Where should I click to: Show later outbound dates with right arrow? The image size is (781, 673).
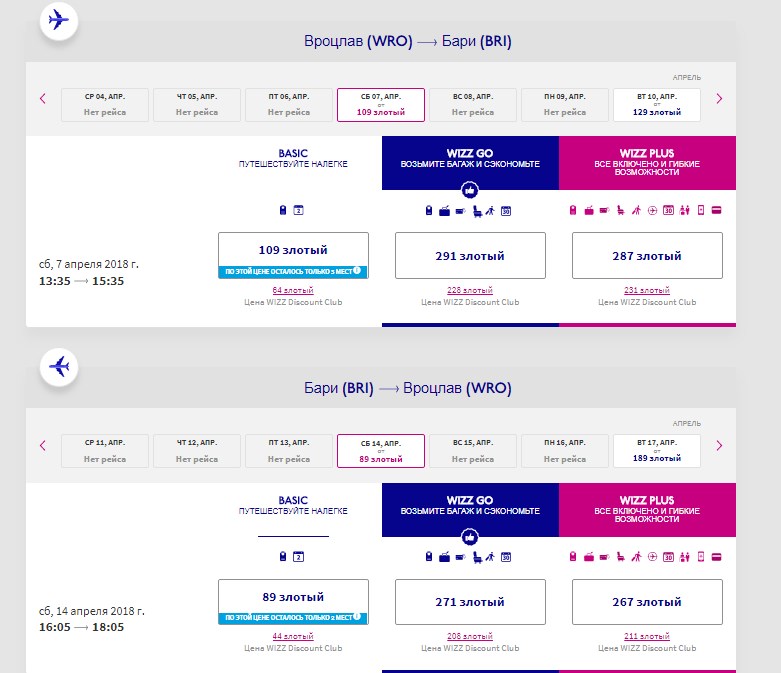click(719, 99)
